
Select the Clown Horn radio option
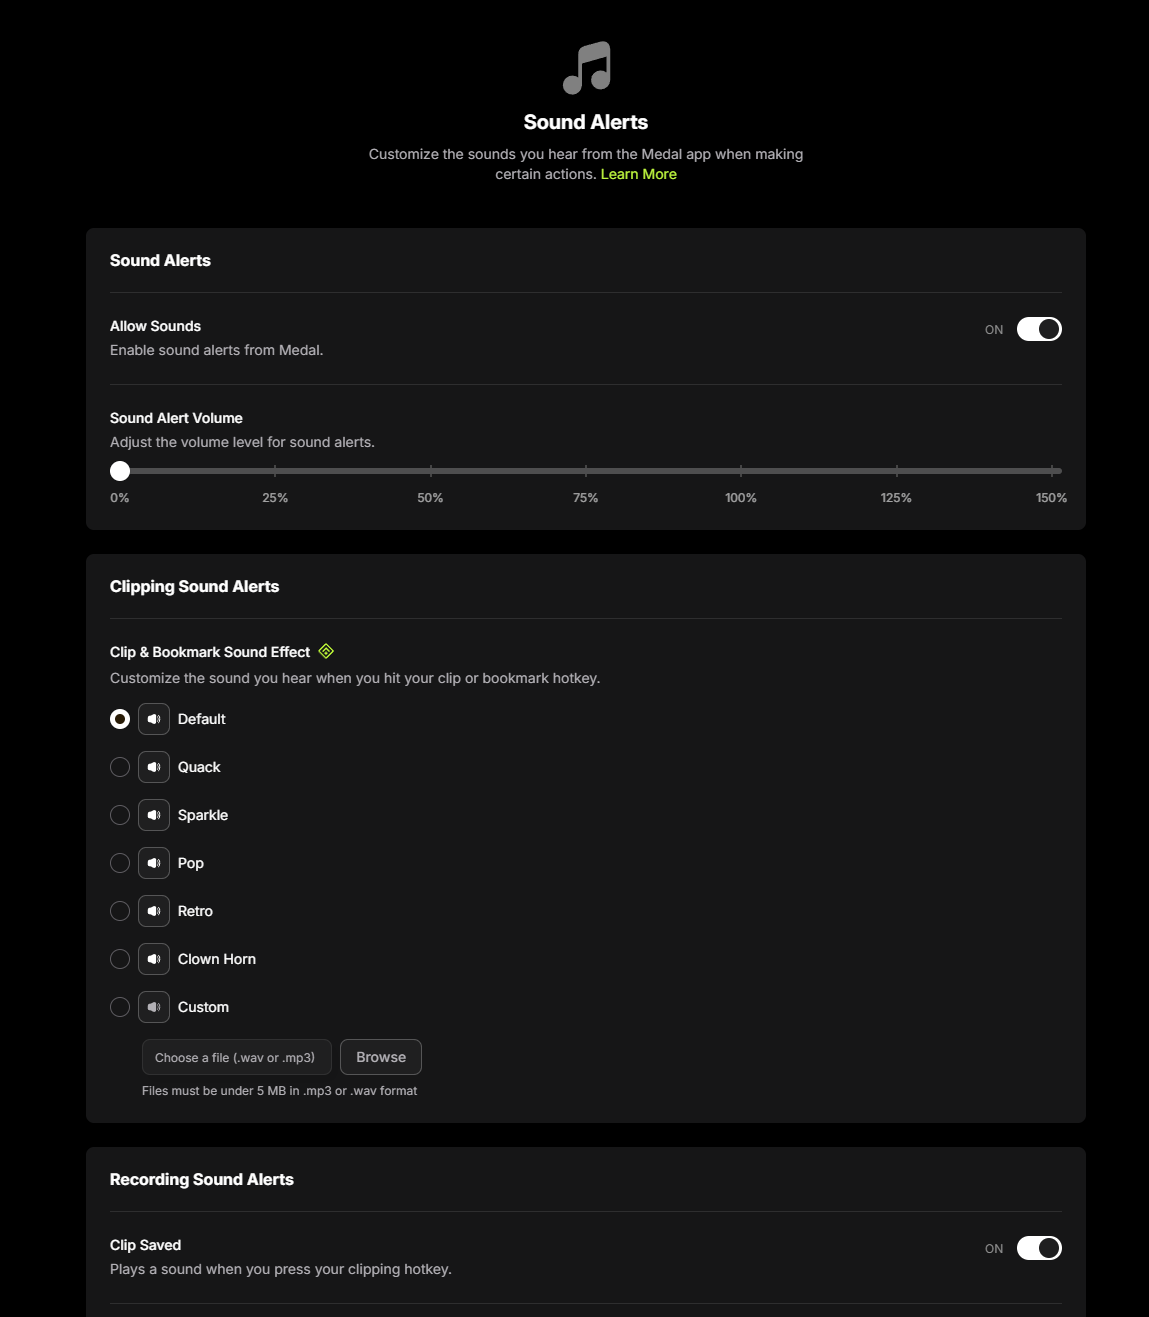(120, 959)
